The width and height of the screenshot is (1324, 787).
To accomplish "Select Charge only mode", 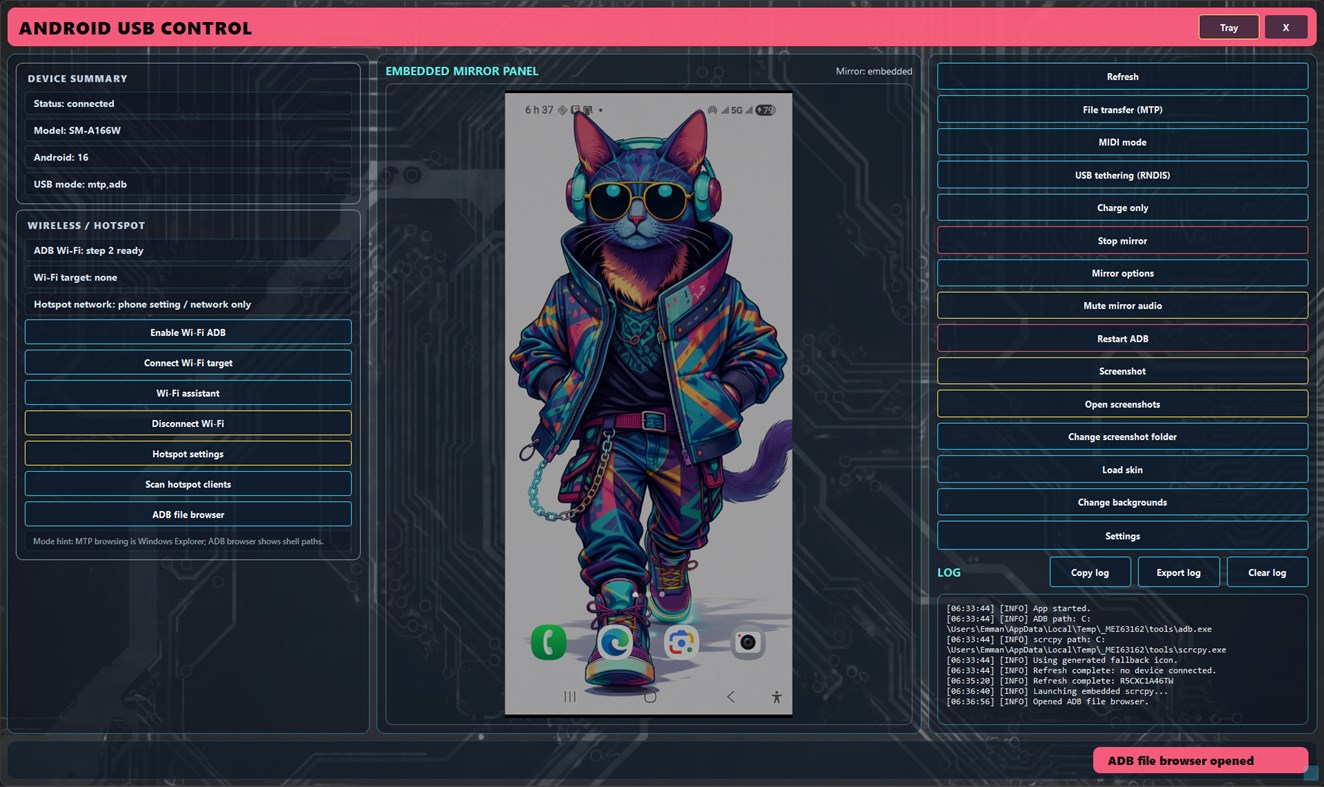I will pos(1122,208).
